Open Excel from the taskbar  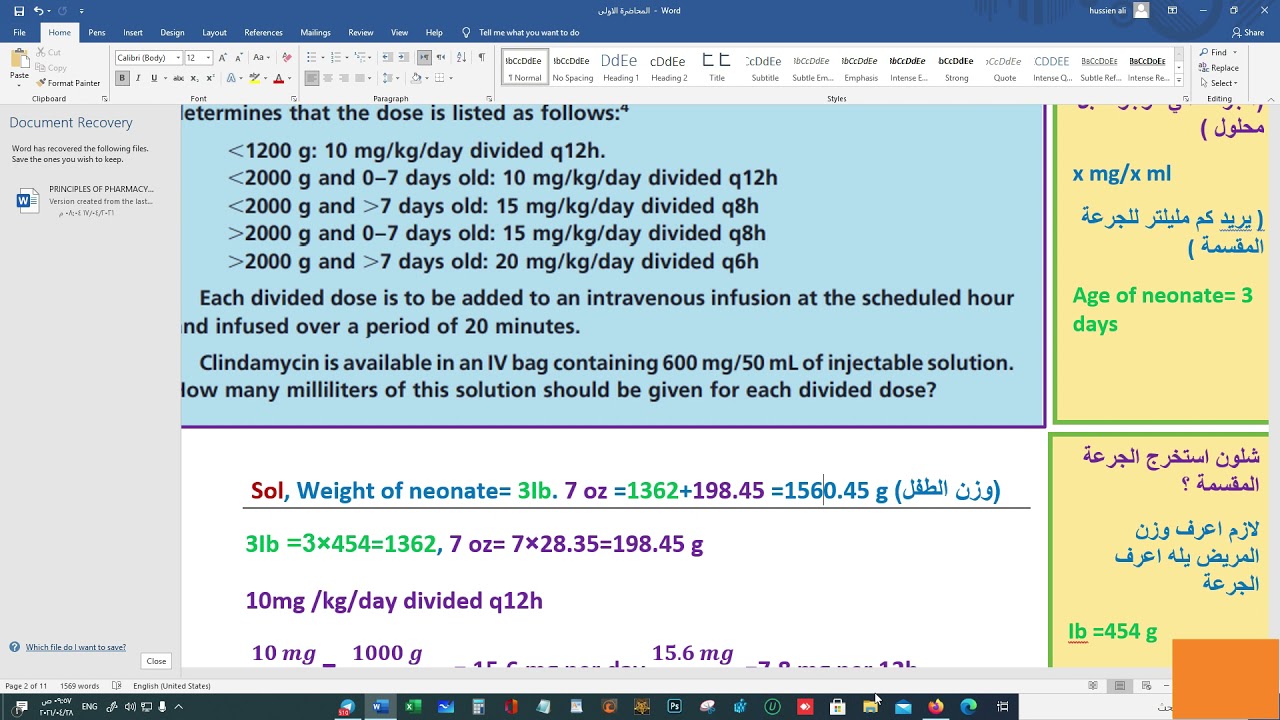click(x=413, y=707)
